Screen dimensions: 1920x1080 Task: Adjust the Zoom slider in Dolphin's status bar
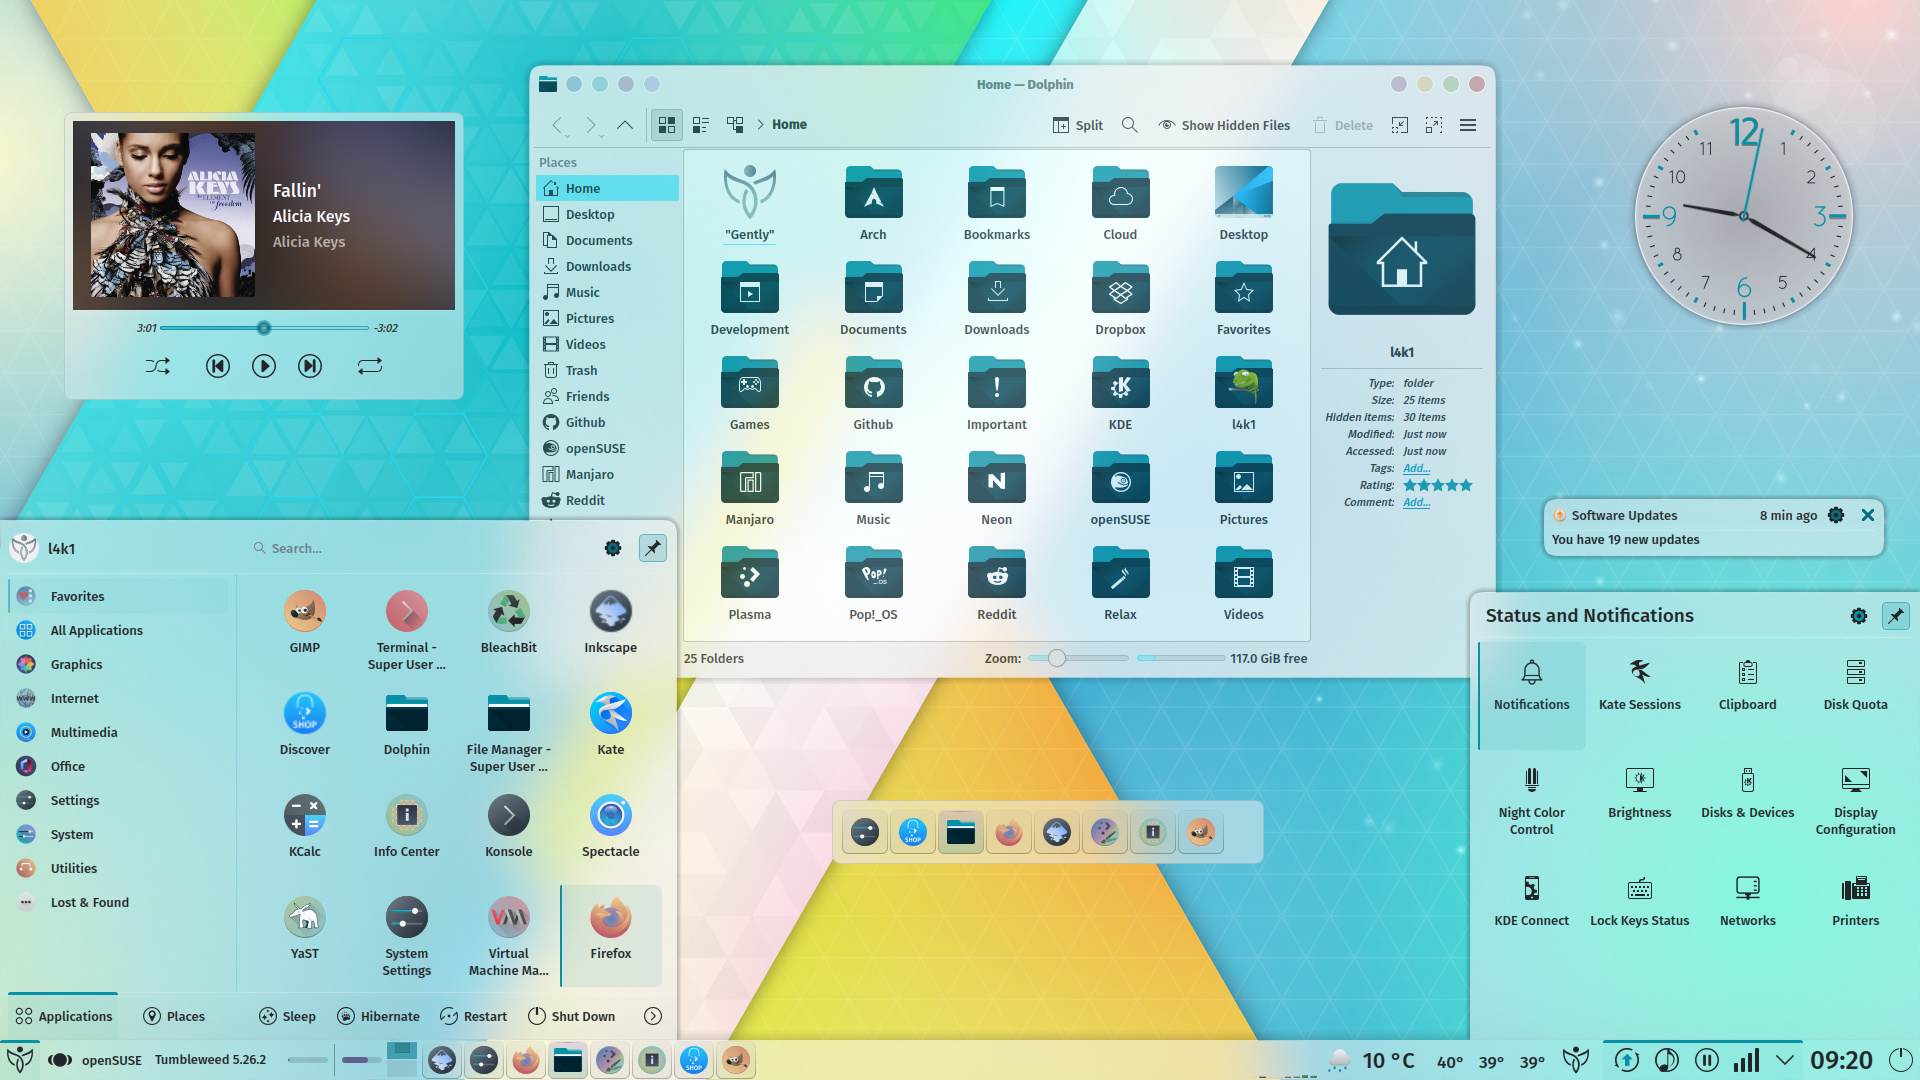pos(1056,658)
